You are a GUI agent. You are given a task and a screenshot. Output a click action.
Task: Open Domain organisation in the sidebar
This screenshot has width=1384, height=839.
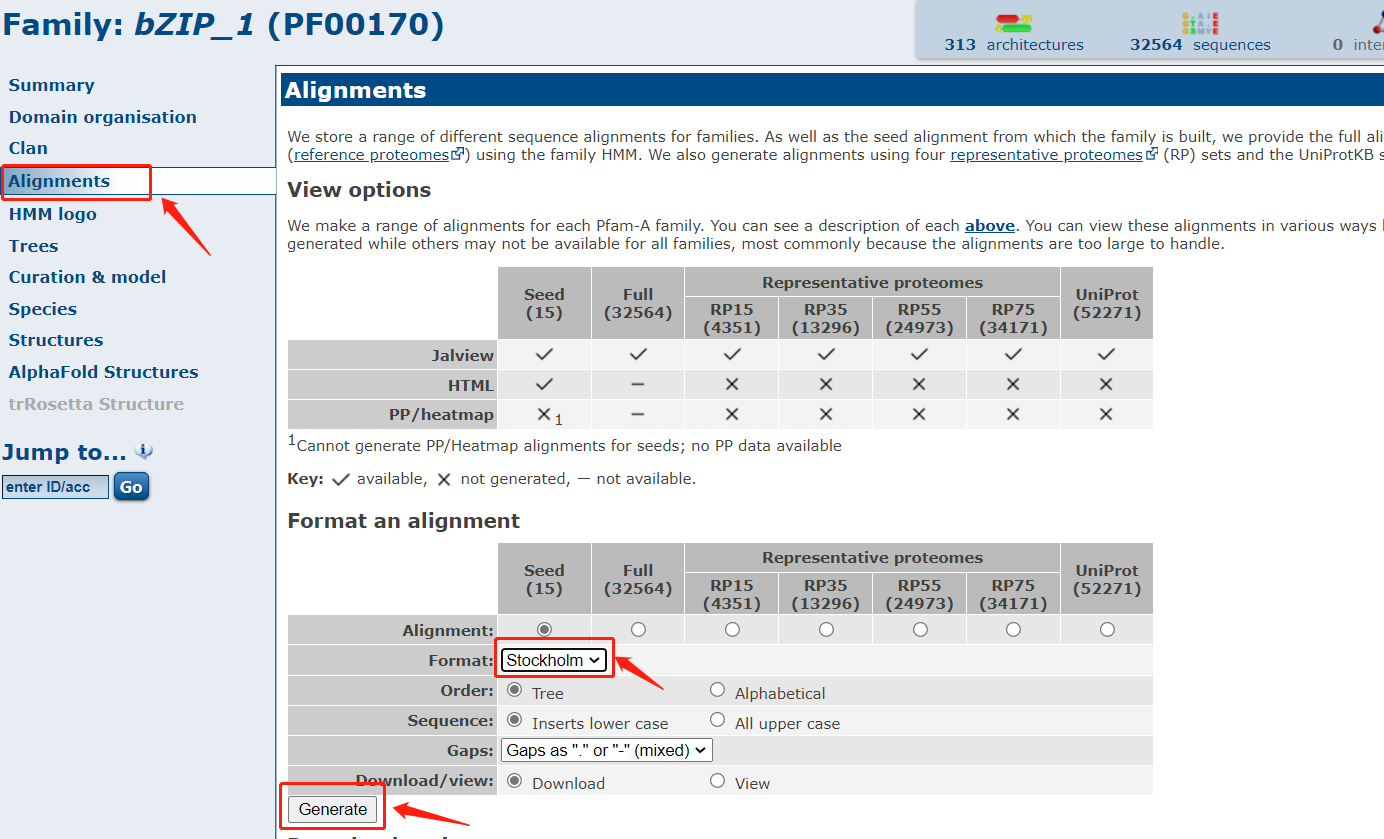coord(103,117)
